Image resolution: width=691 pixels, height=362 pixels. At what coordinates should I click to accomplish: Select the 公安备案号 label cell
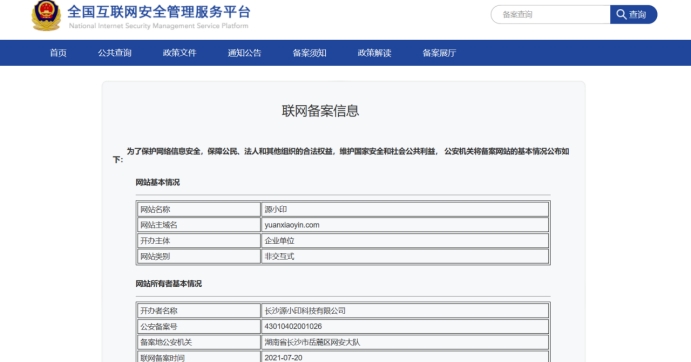199,326
